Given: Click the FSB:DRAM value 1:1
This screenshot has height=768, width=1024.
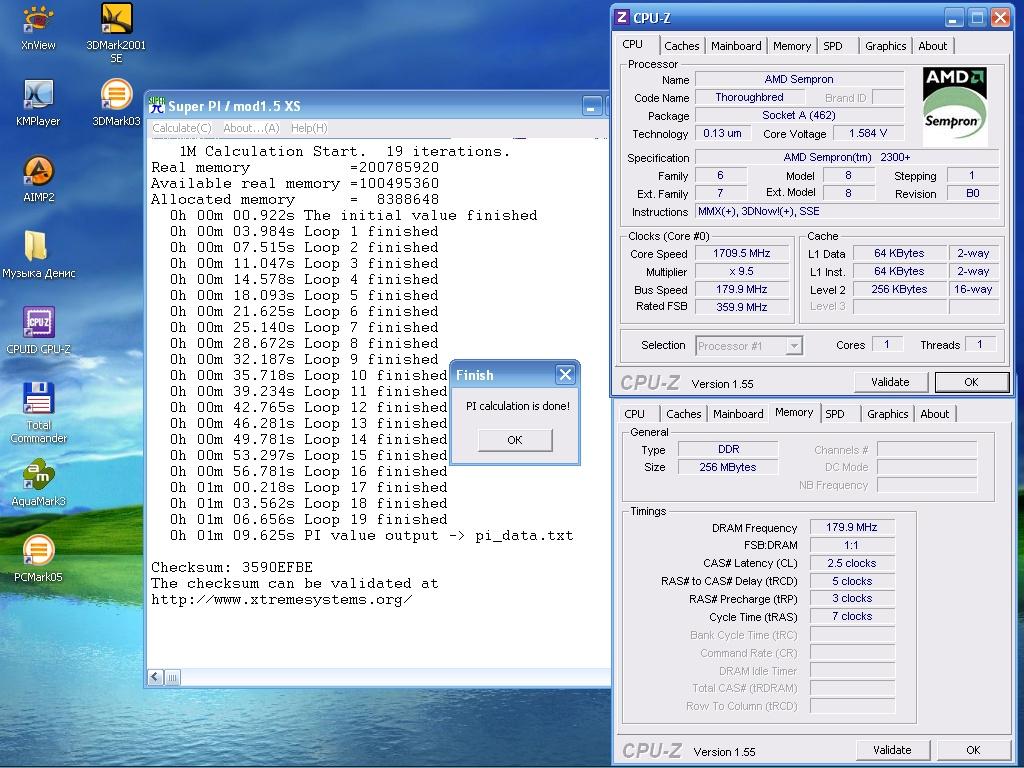Looking at the screenshot, I should click(852, 545).
